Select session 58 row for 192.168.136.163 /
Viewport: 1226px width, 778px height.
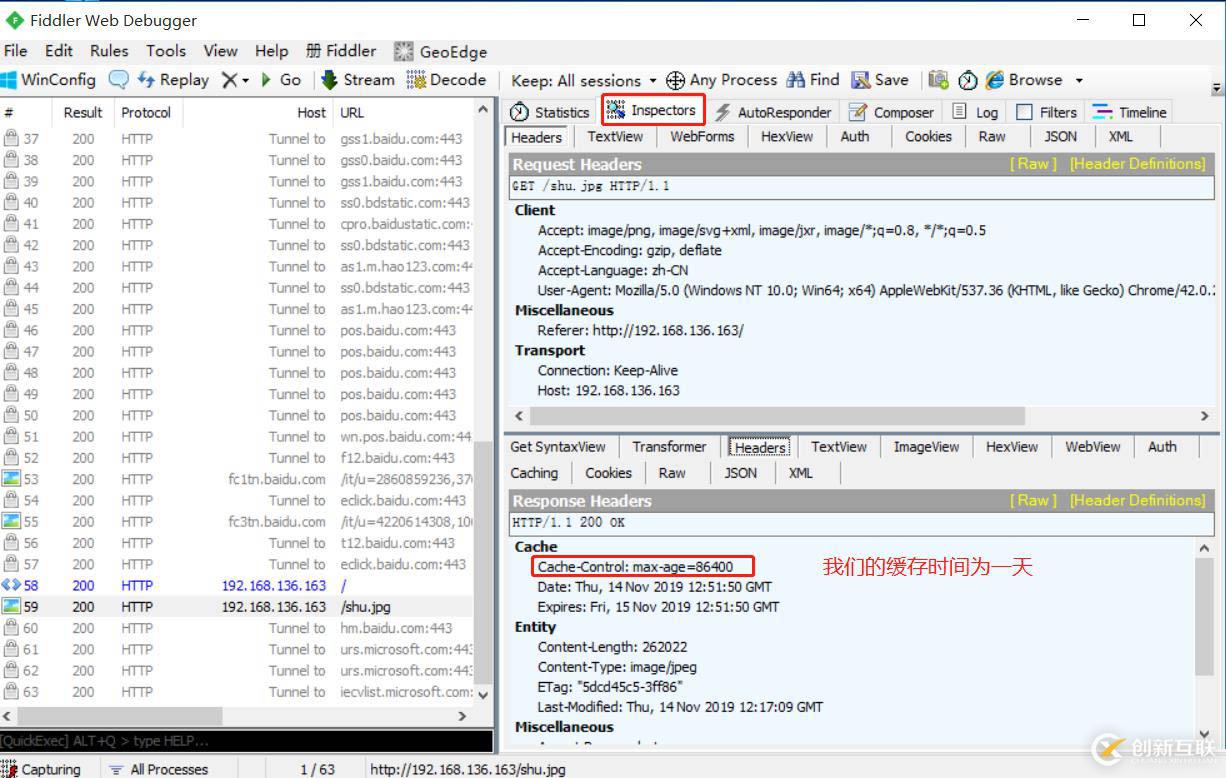[237, 586]
